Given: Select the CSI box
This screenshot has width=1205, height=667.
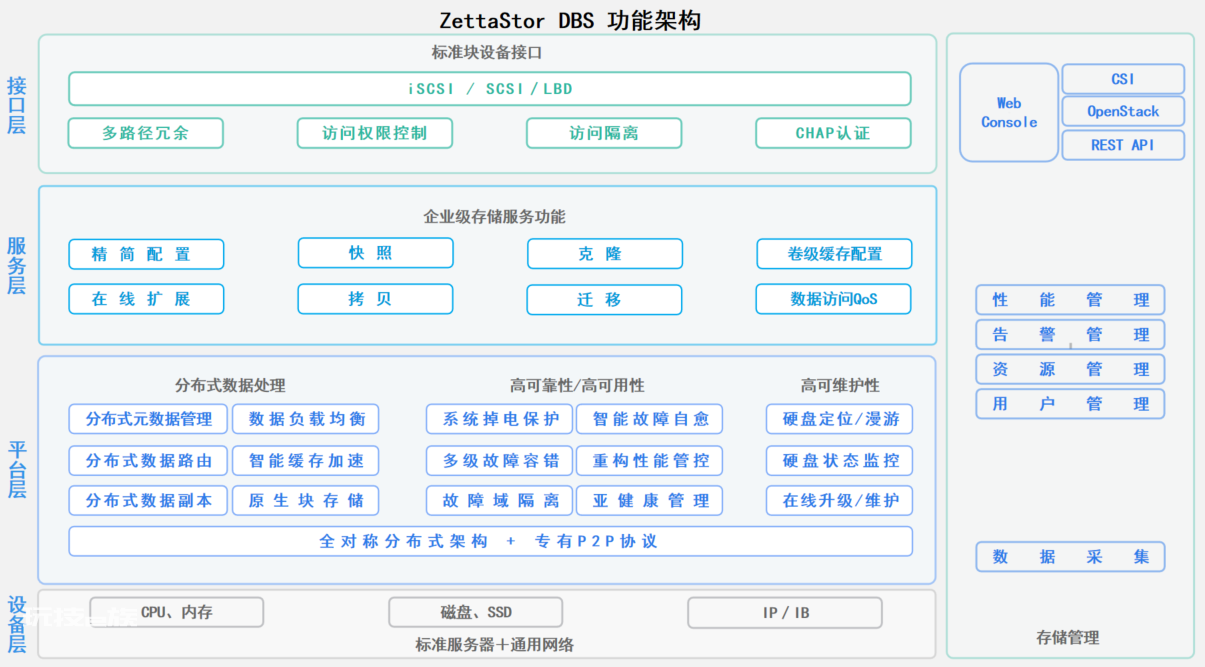Looking at the screenshot, I should [x=1123, y=79].
